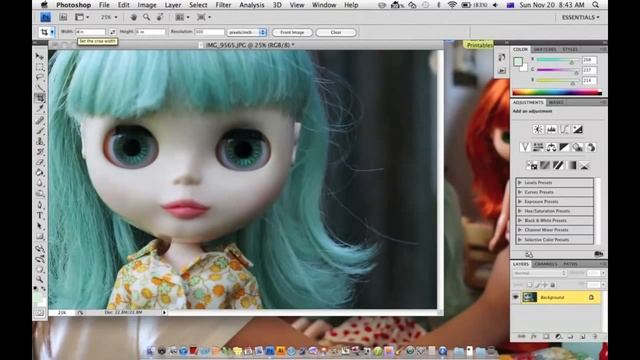Add an Exposure adjustment

click(577, 129)
